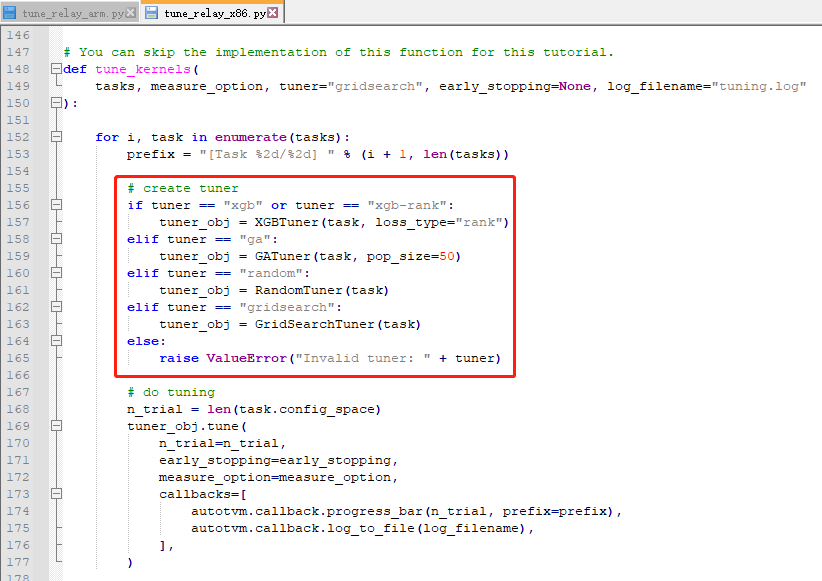This screenshot has height=581, width=822.
Task: Click the "gridsearch" default tuner string on line 149
Action: point(375,87)
